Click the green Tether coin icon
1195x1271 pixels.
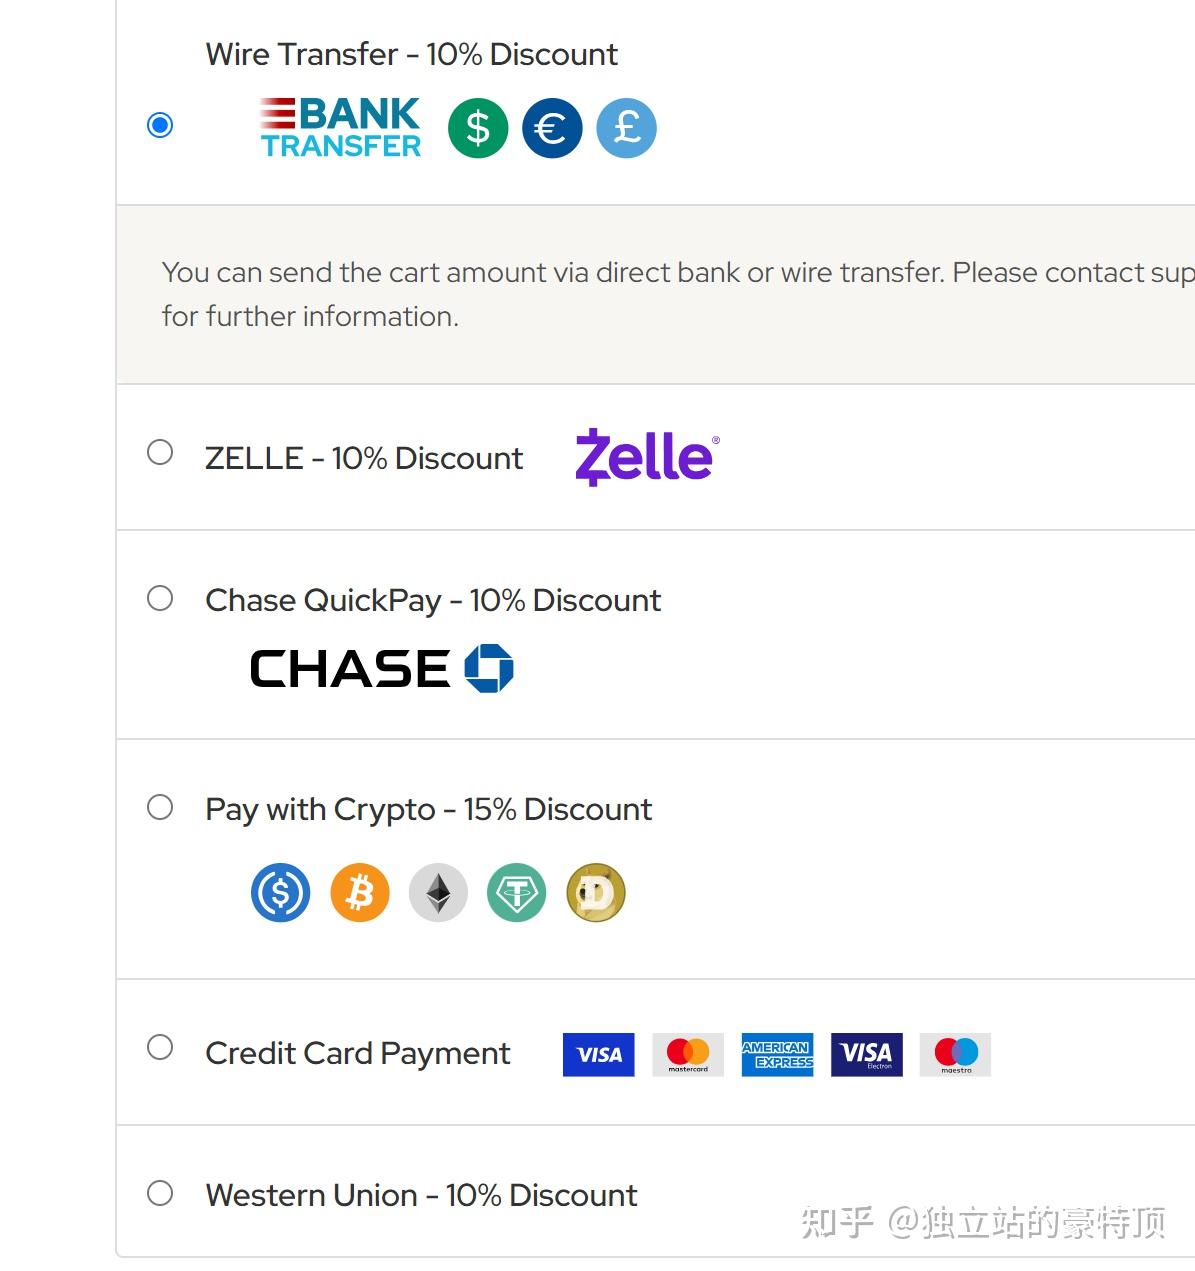516,892
